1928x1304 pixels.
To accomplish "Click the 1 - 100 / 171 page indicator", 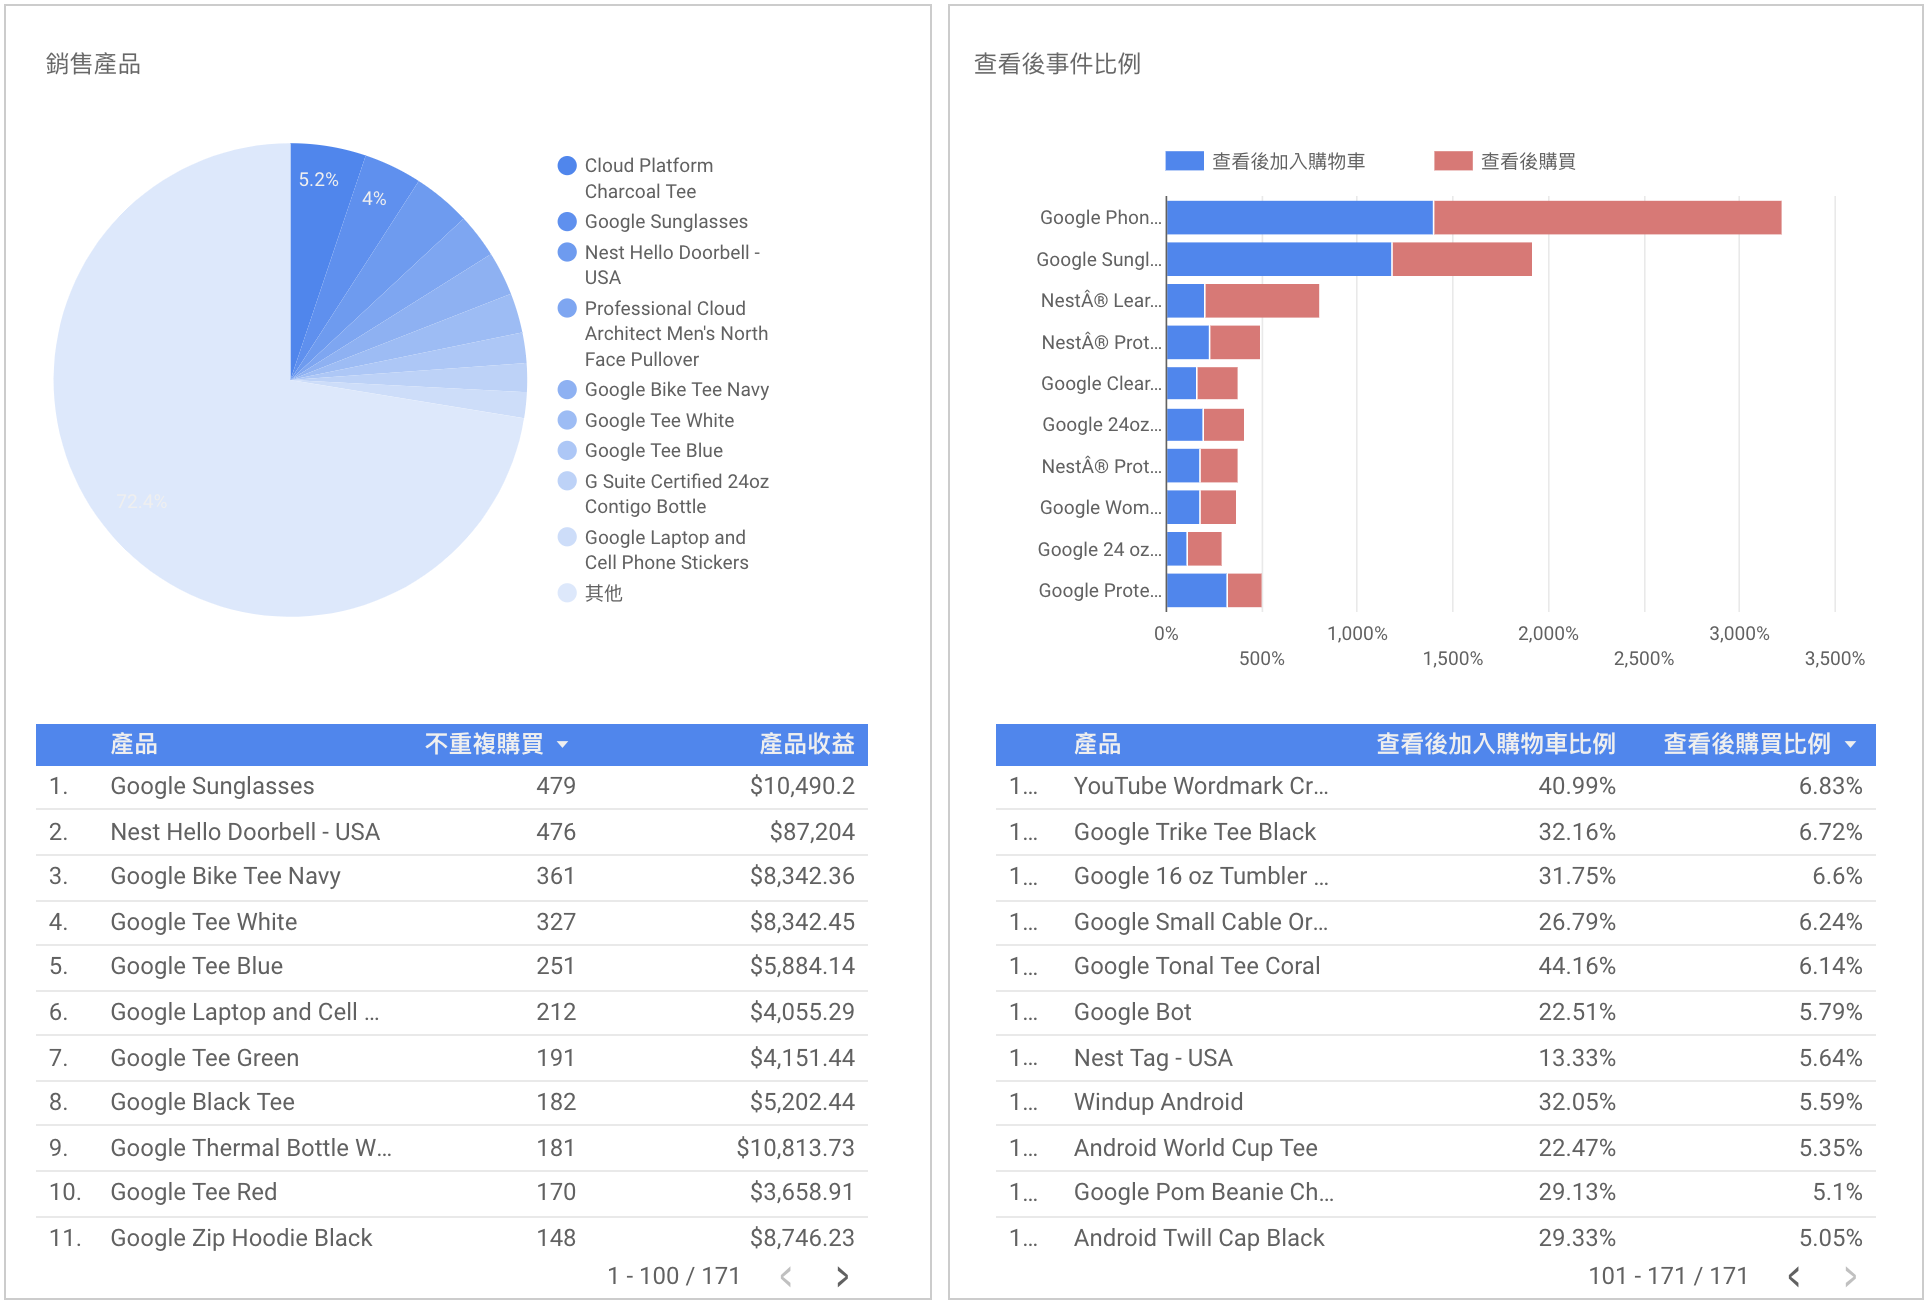I will [674, 1276].
